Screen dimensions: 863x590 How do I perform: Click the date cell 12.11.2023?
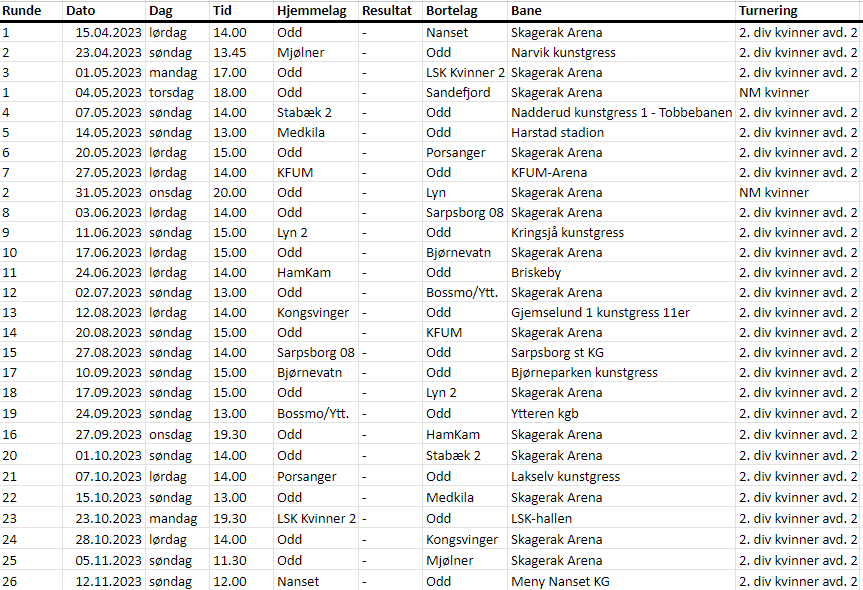click(x=108, y=582)
